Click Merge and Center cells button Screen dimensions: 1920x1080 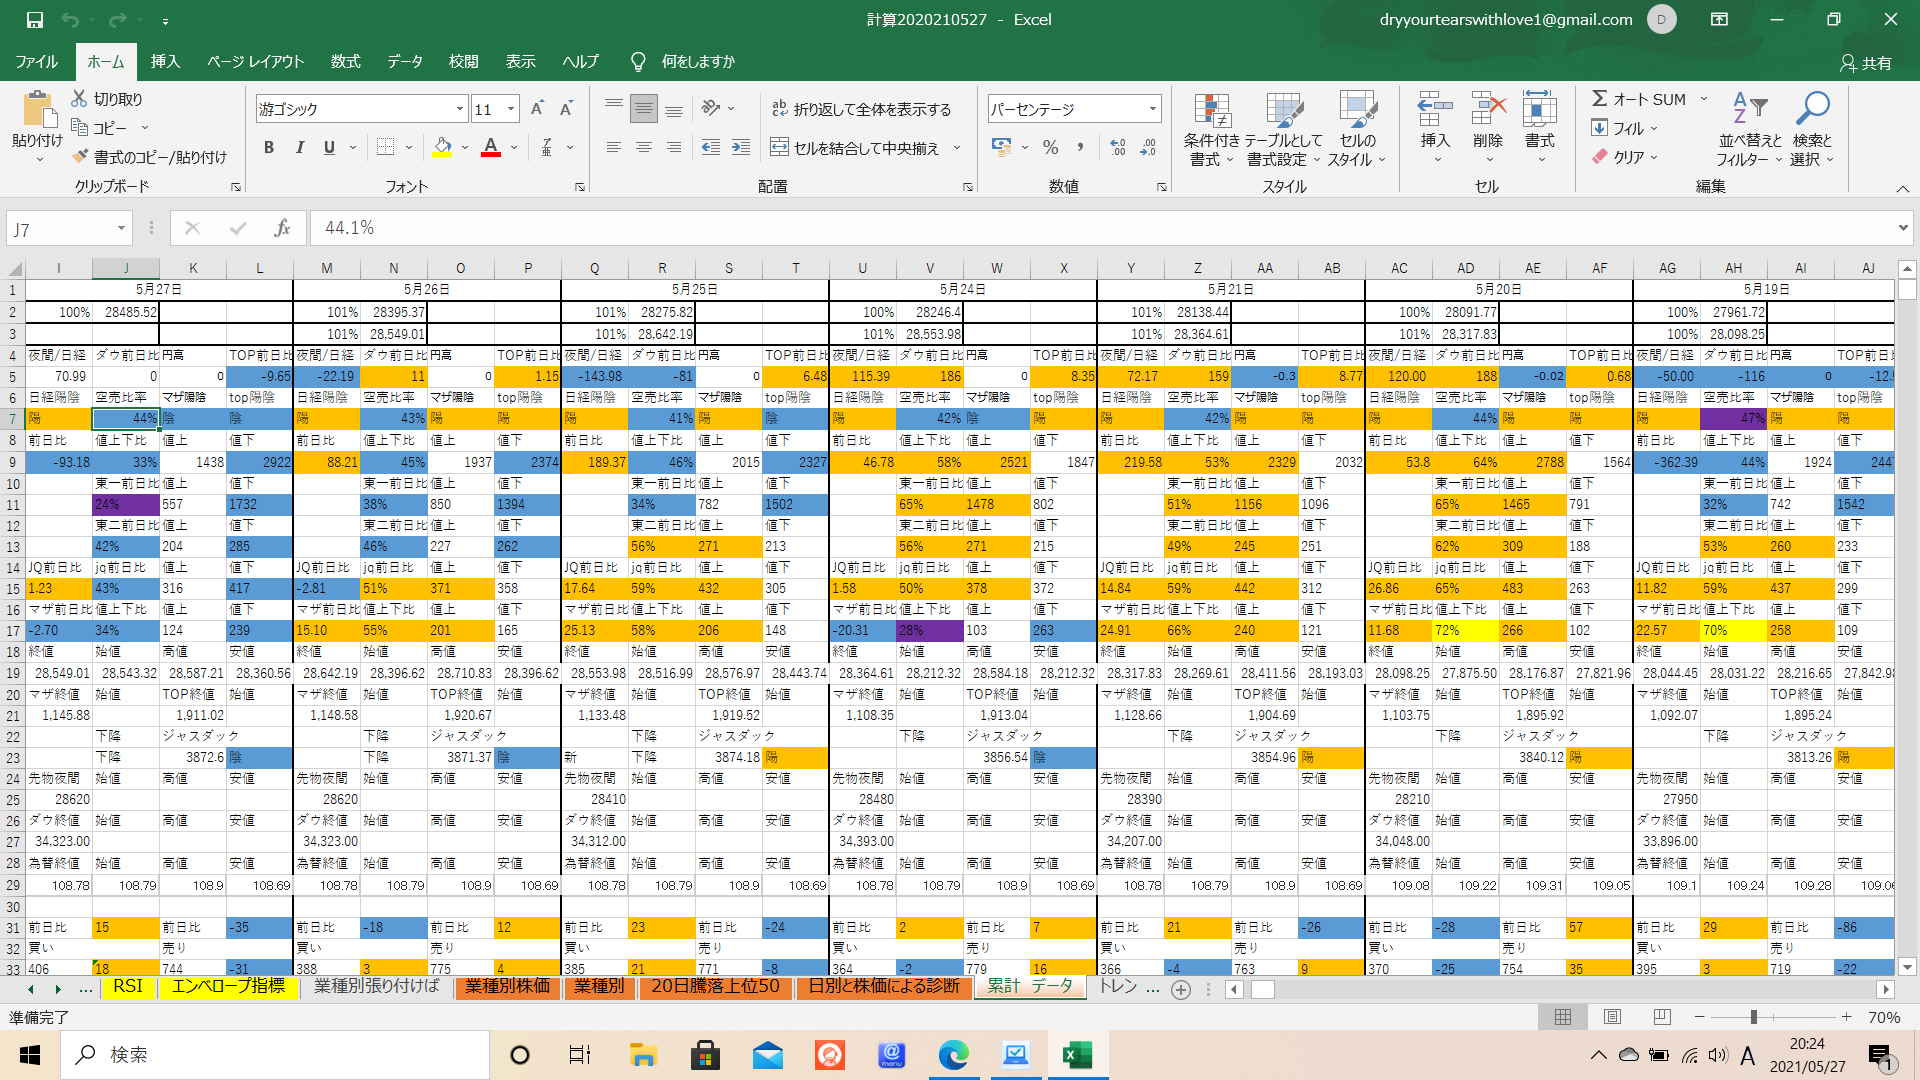[x=856, y=148]
